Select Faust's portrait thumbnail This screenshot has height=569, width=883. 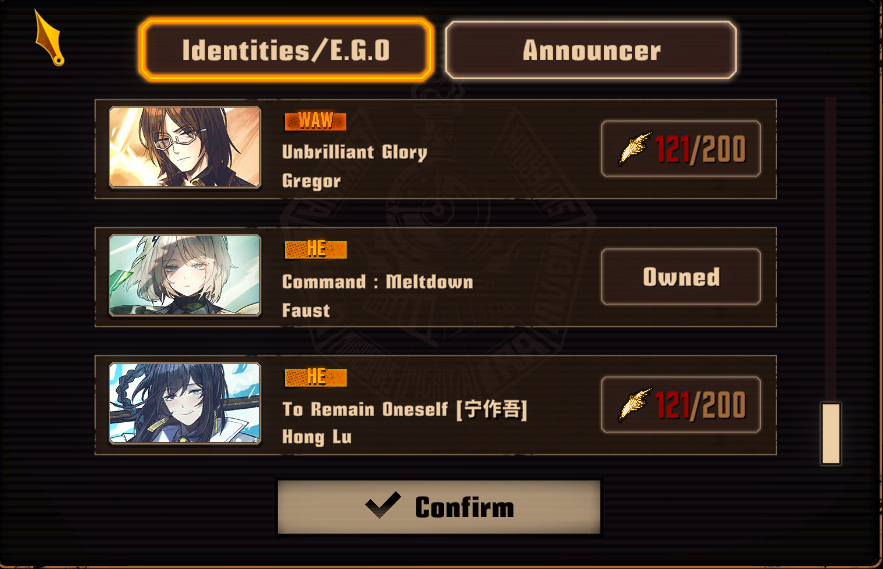(x=185, y=275)
